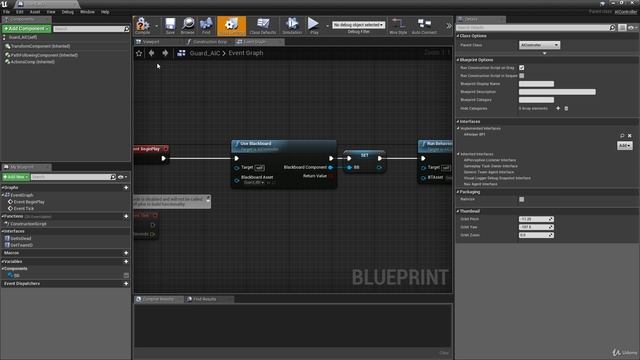640x360 pixels.
Task: Open the interfaces Add dropdown button
Action: pos(624,146)
